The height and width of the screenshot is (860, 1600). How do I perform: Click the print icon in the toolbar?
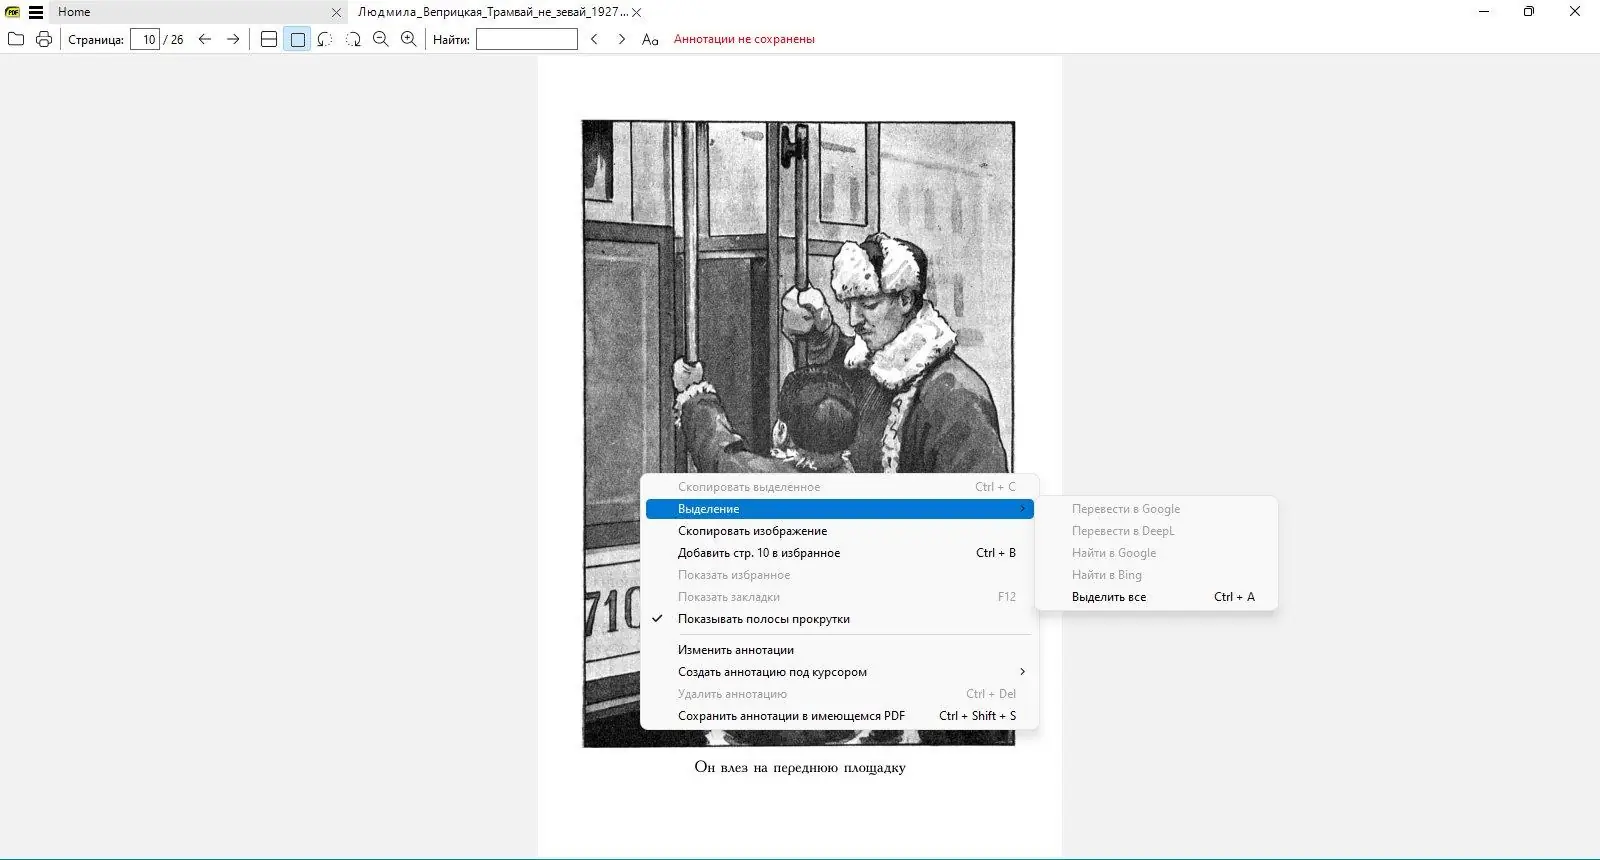(44, 39)
